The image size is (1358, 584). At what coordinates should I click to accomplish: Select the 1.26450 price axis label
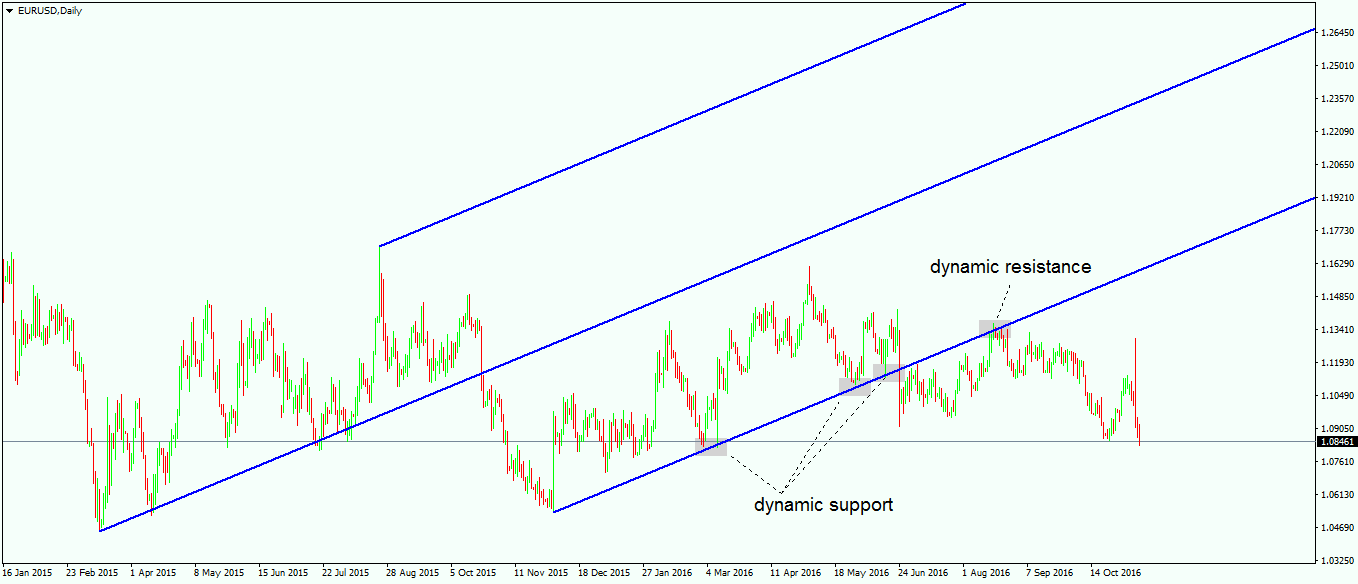click(1335, 32)
